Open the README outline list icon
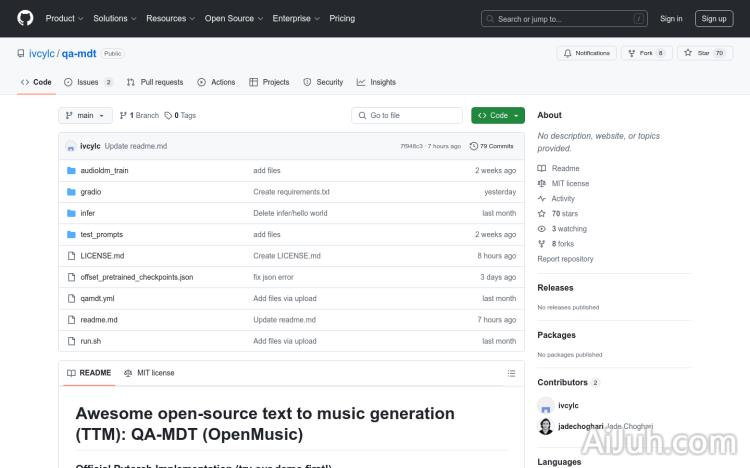Screen dimensions: 750x468 click(x=511, y=373)
